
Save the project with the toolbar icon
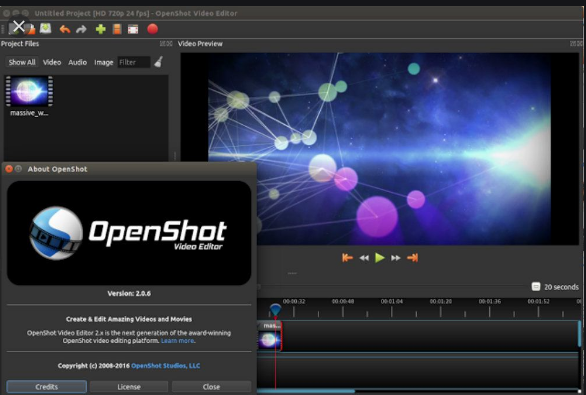point(46,29)
